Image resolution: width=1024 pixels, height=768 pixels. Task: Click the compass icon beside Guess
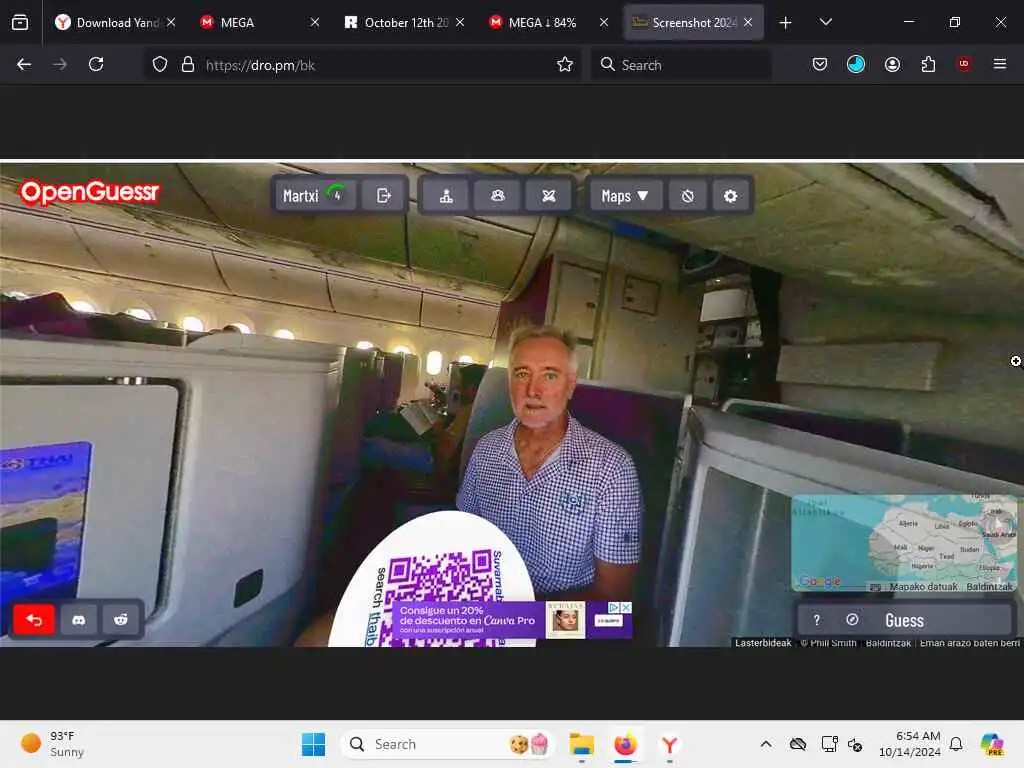point(852,620)
